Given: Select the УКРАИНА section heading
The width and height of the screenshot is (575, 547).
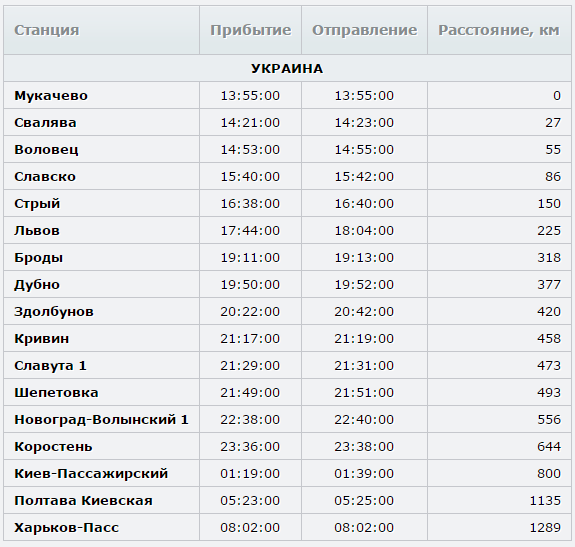Looking at the screenshot, I should pyautogui.click(x=287, y=68).
